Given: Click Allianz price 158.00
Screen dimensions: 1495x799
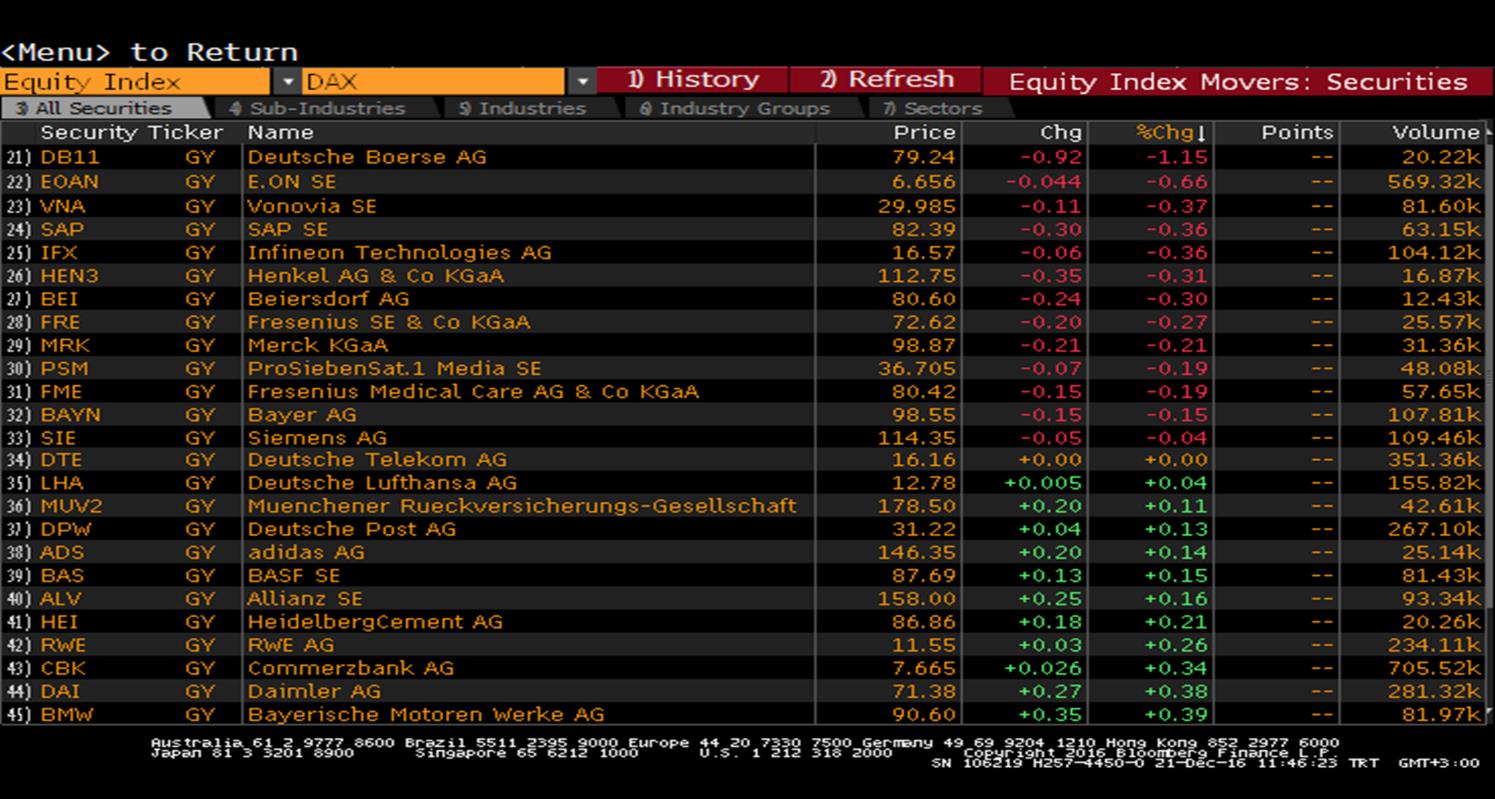Looking at the screenshot, I should coord(917,599).
